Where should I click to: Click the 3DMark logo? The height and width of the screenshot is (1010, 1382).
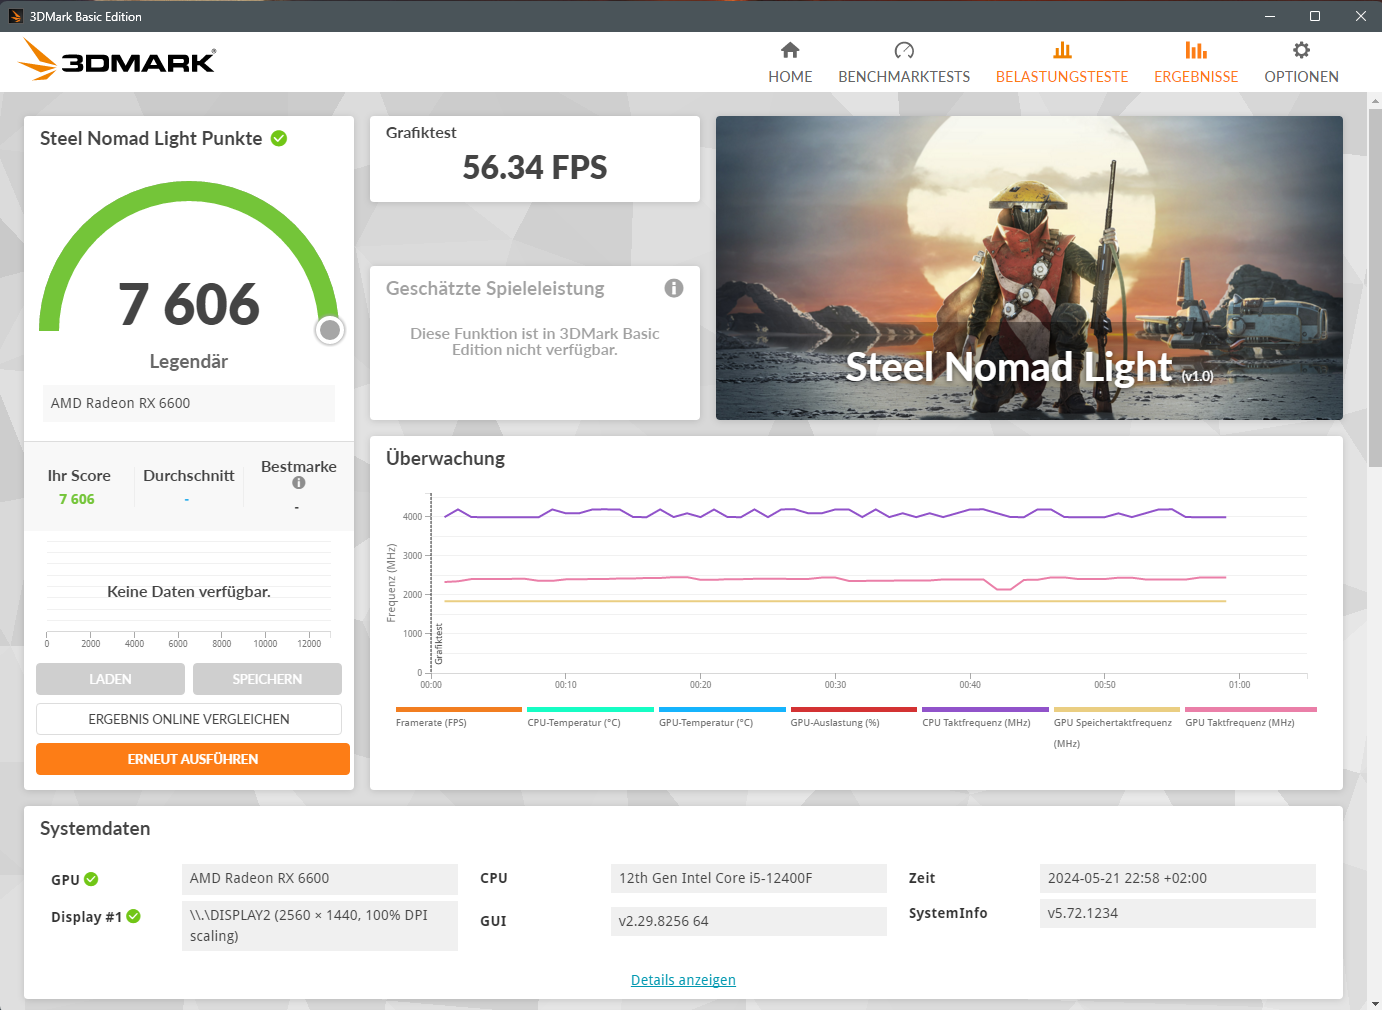tap(117, 60)
